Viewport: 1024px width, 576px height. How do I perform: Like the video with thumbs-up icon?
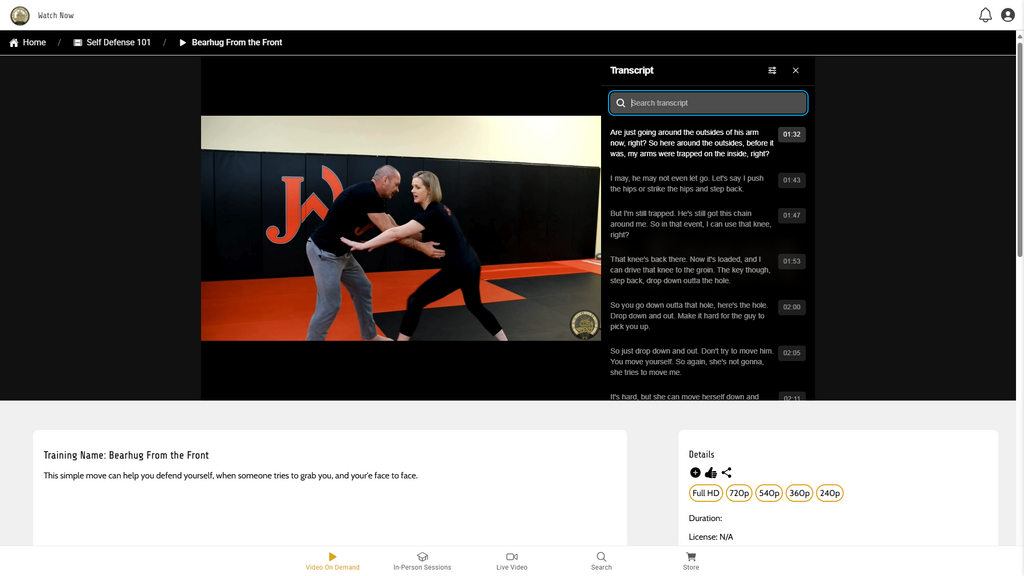tap(711, 473)
